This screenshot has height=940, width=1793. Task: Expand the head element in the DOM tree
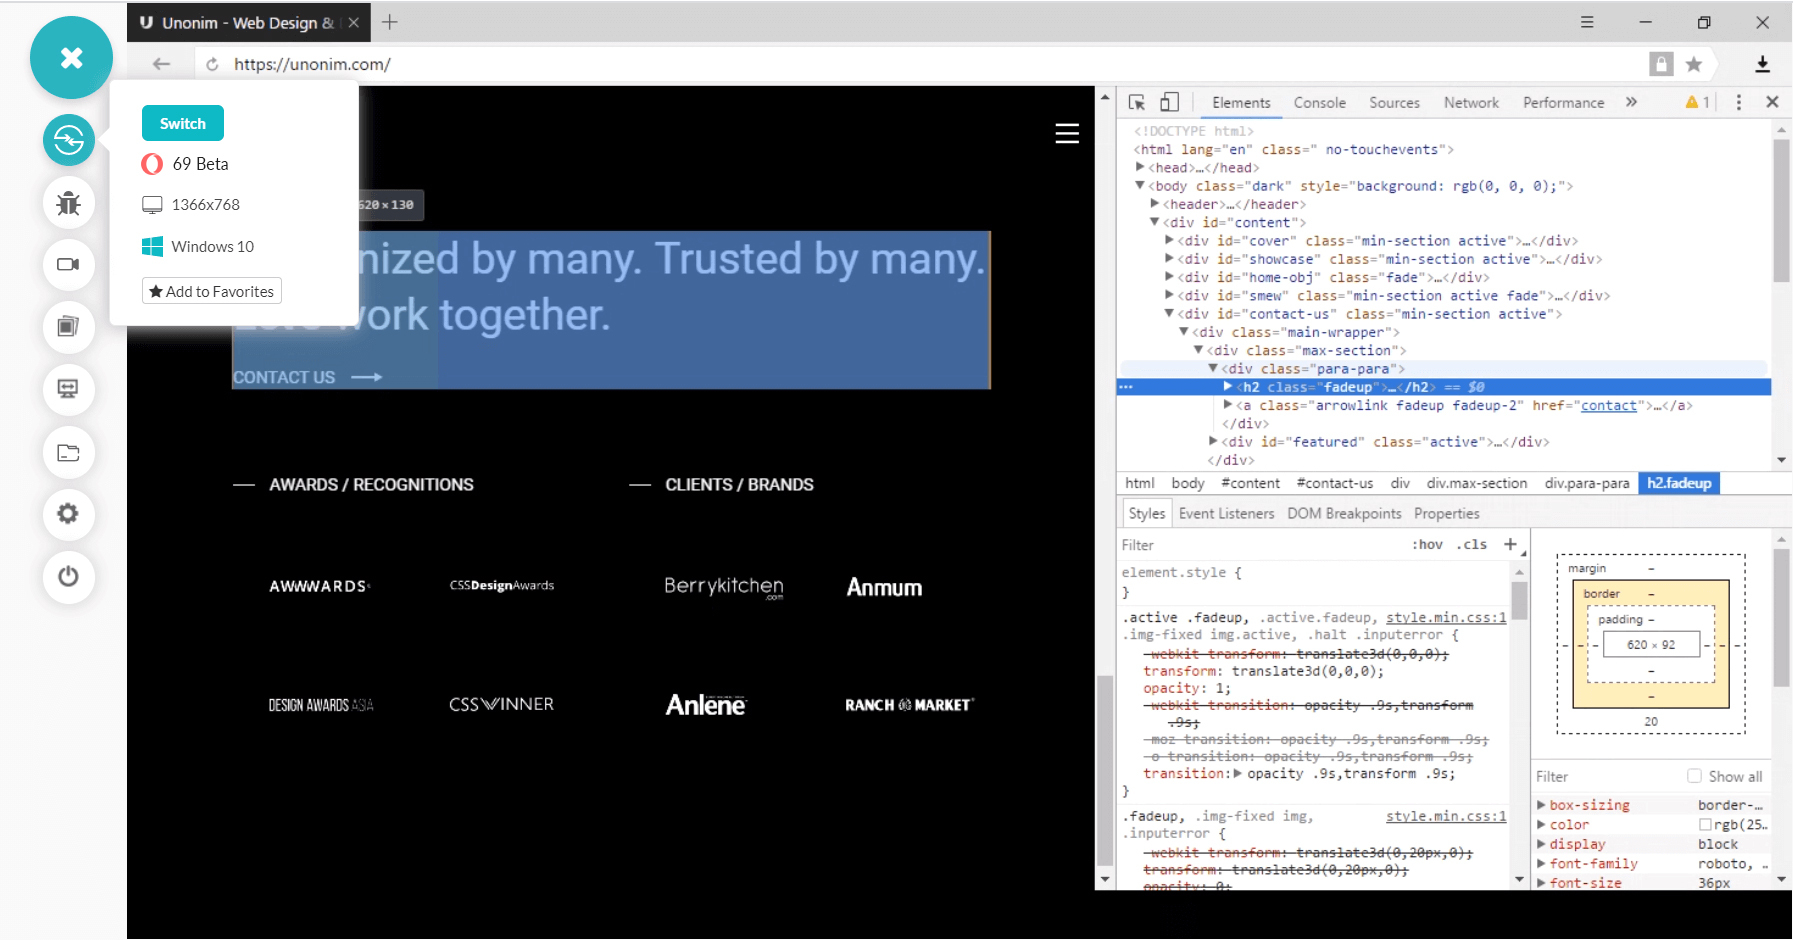click(x=1141, y=167)
